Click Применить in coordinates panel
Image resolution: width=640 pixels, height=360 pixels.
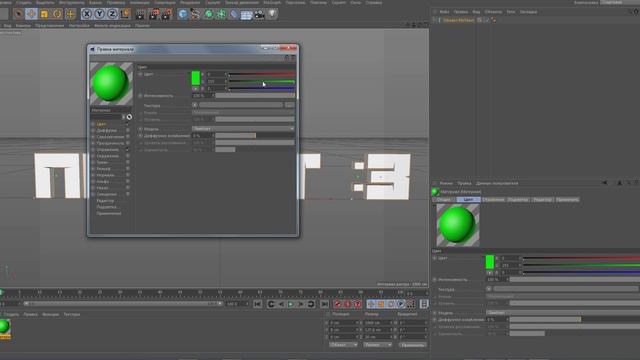click(413, 345)
